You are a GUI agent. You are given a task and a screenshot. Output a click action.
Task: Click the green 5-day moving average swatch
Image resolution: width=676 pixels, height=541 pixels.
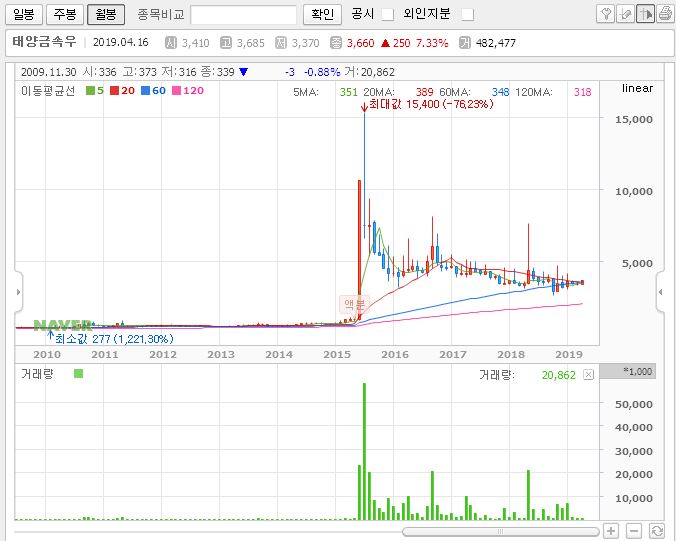point(90,91)
